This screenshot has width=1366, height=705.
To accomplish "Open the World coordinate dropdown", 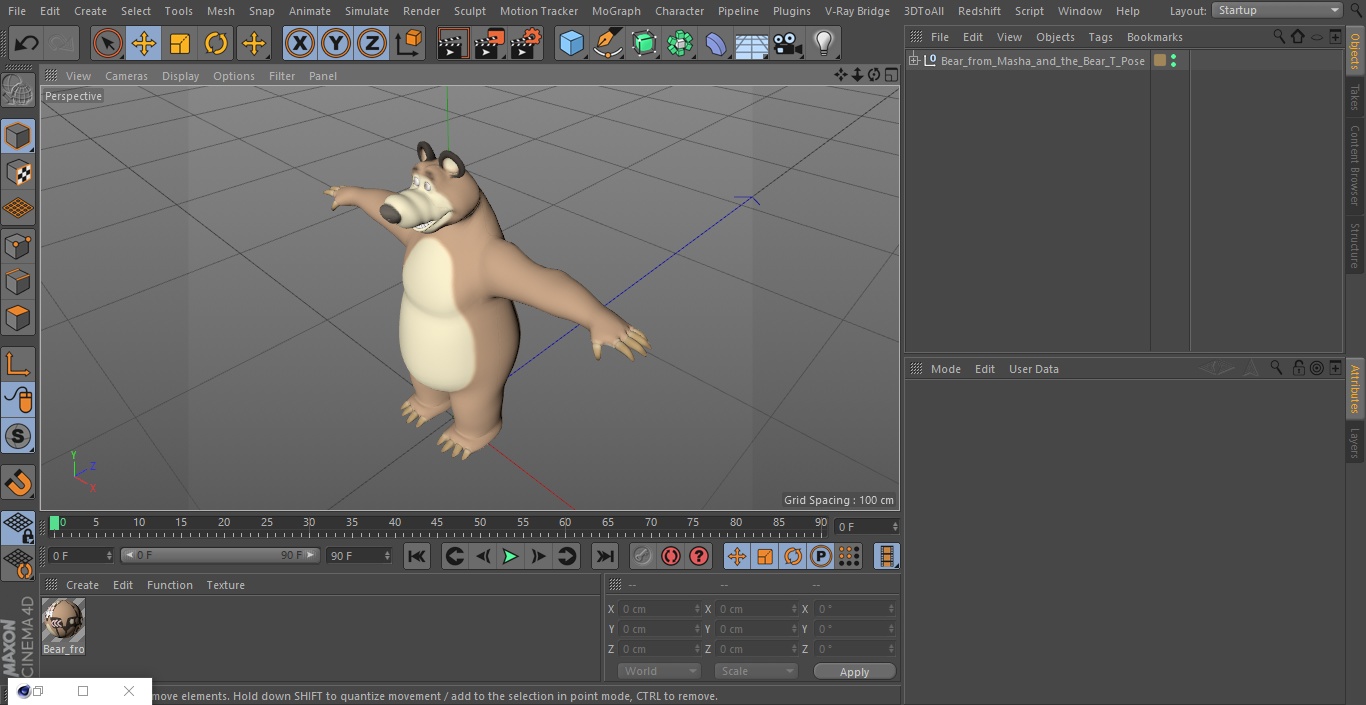I will pos(659,671).
